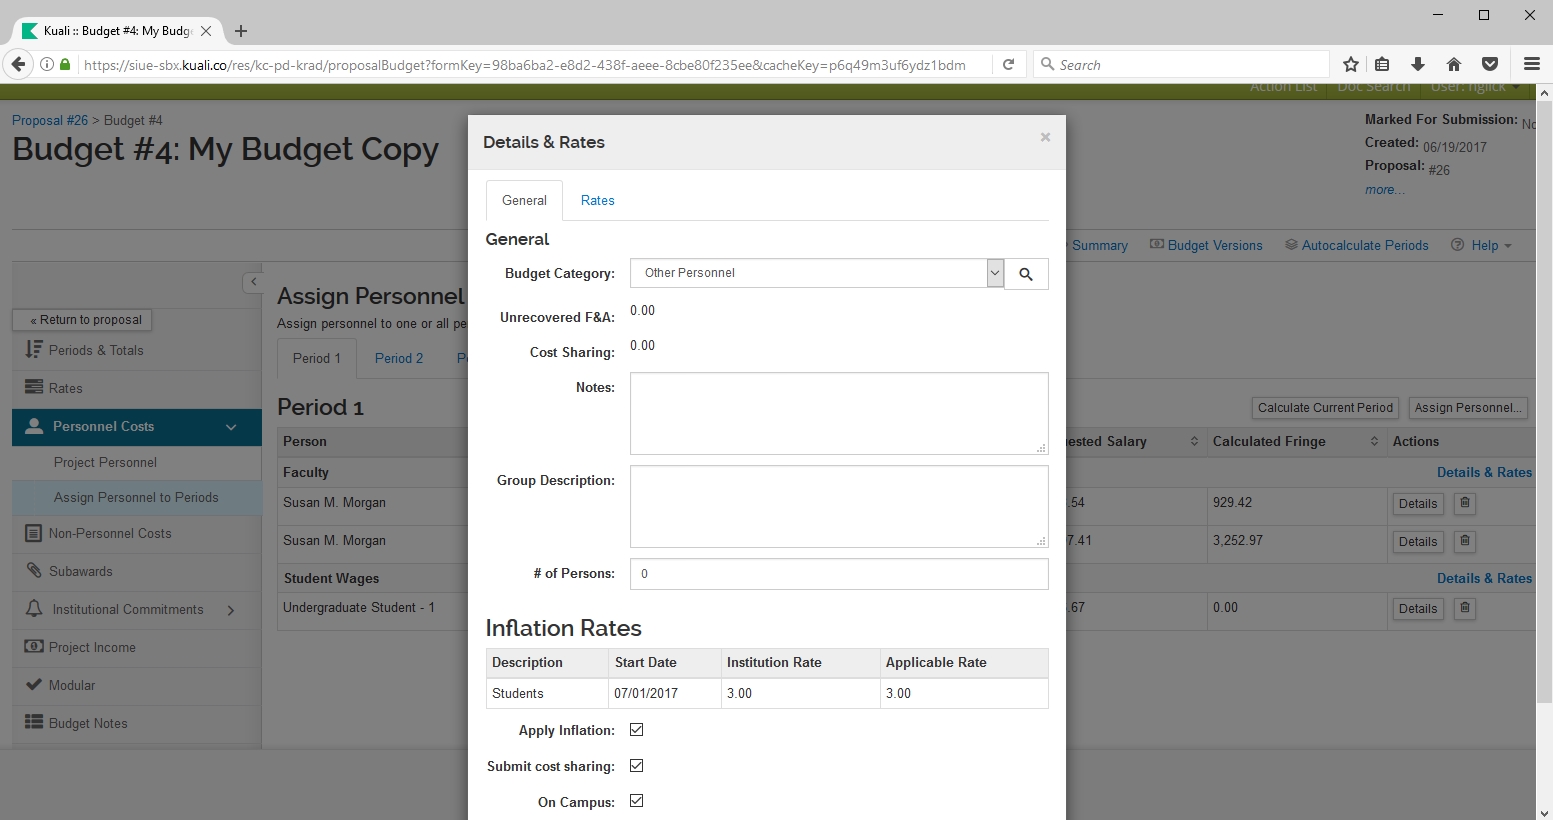Go to browser home page icon
The height and width of the screenshot is (820, 1553).
(1454, 65)
